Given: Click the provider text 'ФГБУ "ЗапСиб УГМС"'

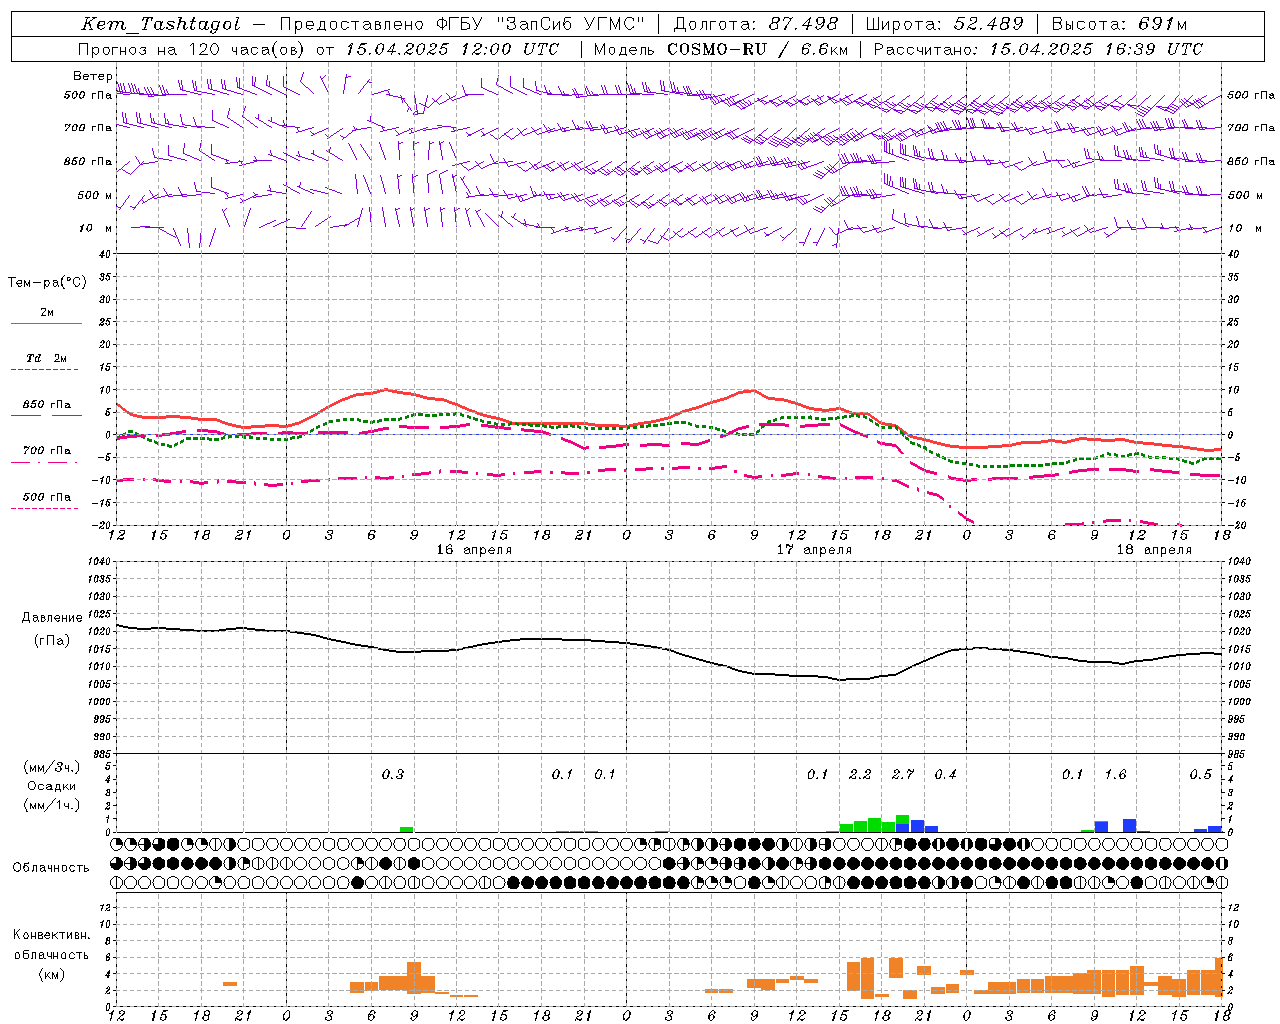Looking at the screenshot, I should 541,25.
